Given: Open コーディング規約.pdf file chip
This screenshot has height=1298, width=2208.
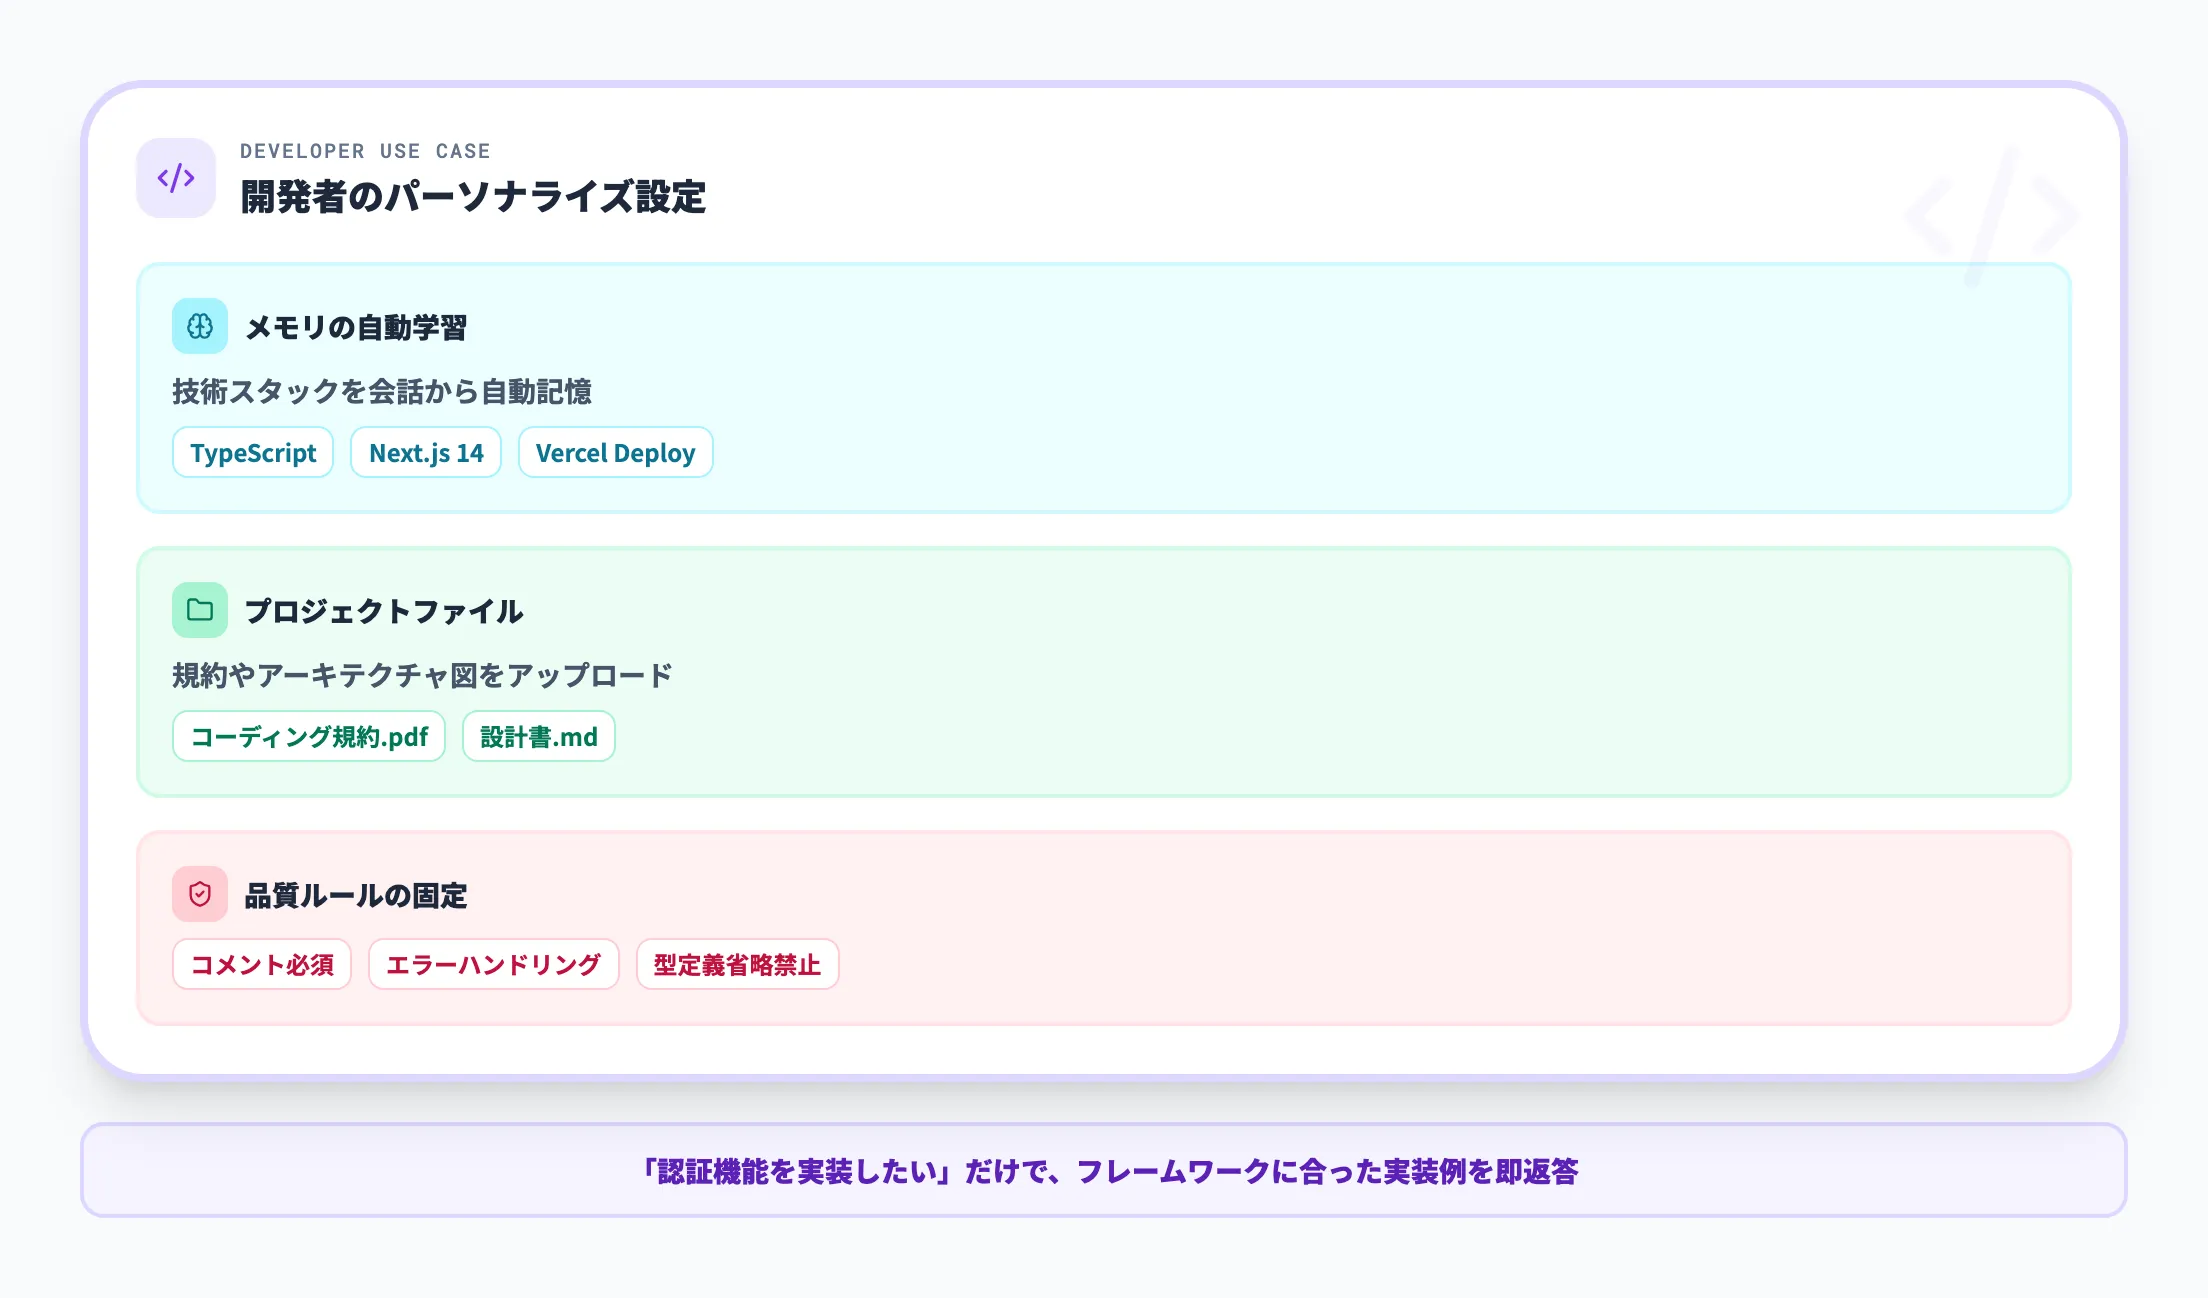Looking at the screenshot, I should (x=308, y=736).
